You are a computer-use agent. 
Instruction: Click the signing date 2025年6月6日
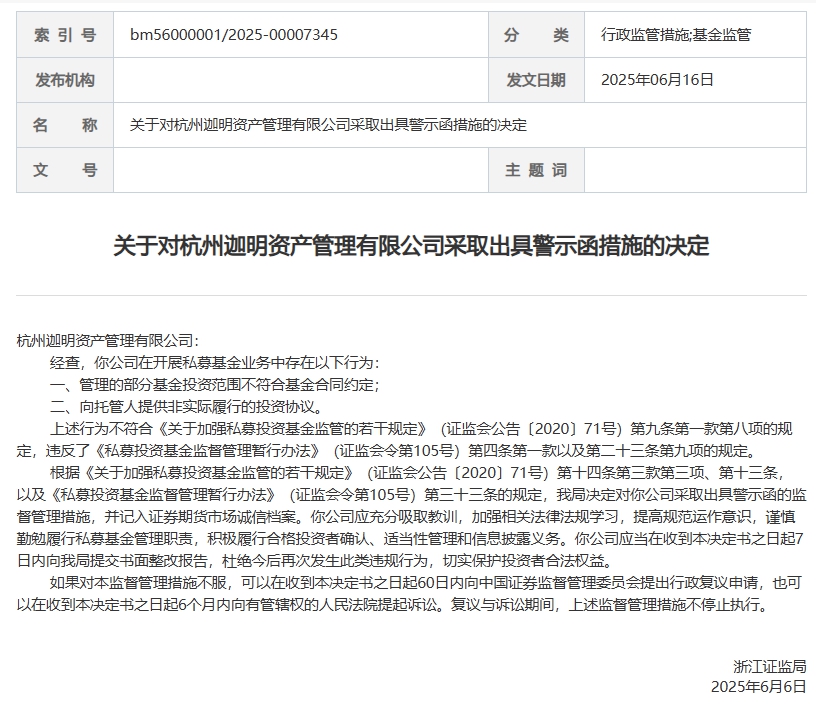[x=759, y=687]
